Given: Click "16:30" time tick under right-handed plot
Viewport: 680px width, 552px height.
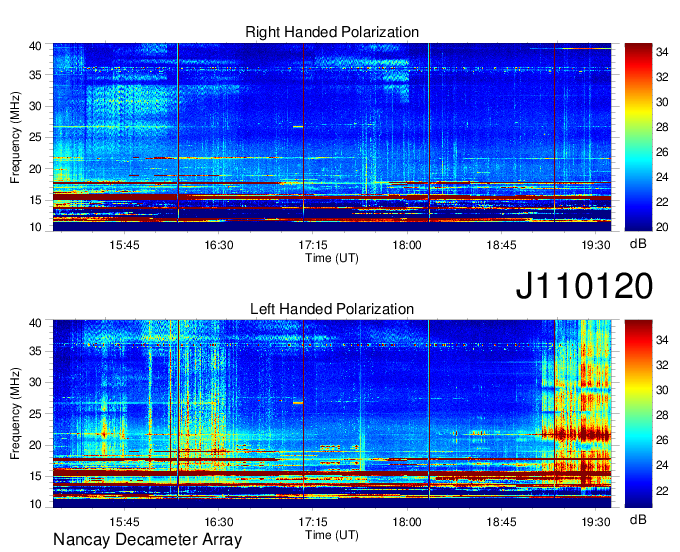Looking at the screenshot, I should (219, 245).
